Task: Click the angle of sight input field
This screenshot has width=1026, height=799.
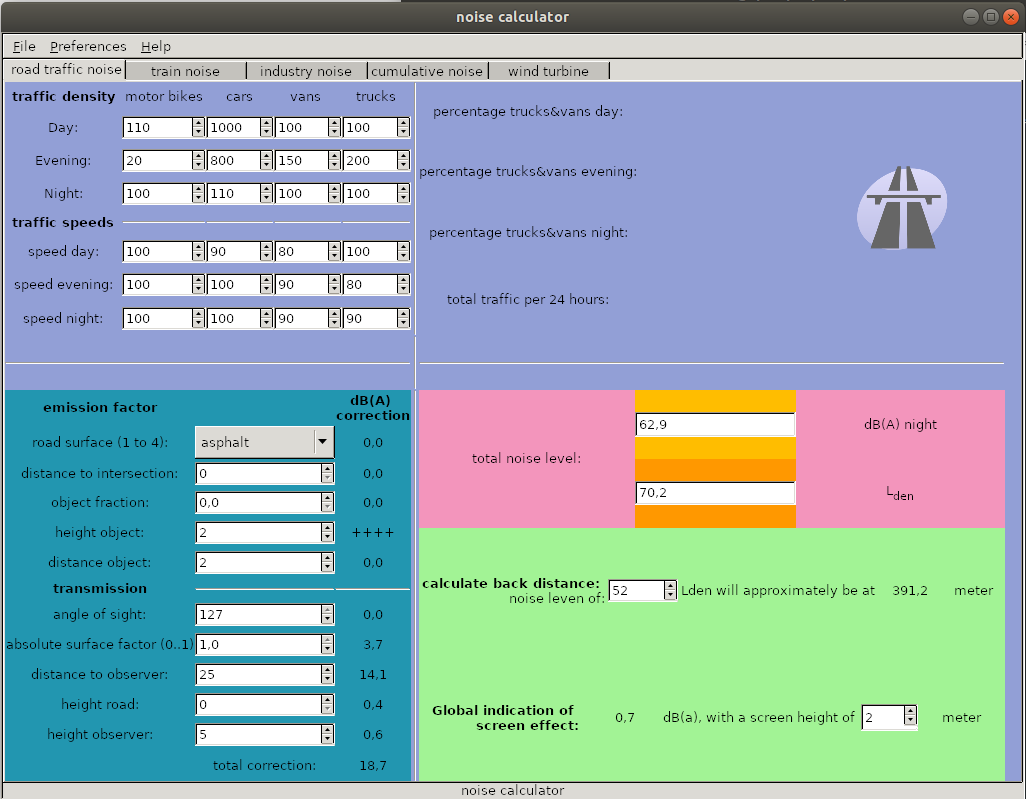Action: coord(258,615)
